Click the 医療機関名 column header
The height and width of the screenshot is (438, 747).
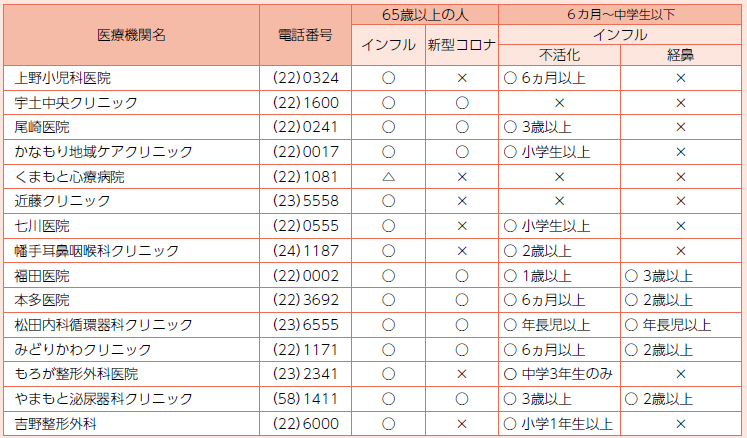[x=131, y=35]
